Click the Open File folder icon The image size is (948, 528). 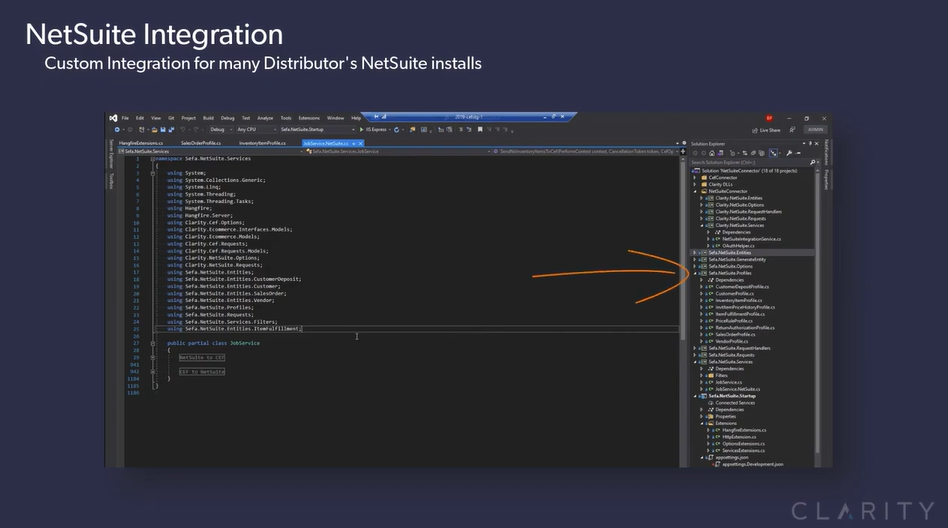point(154,129)
